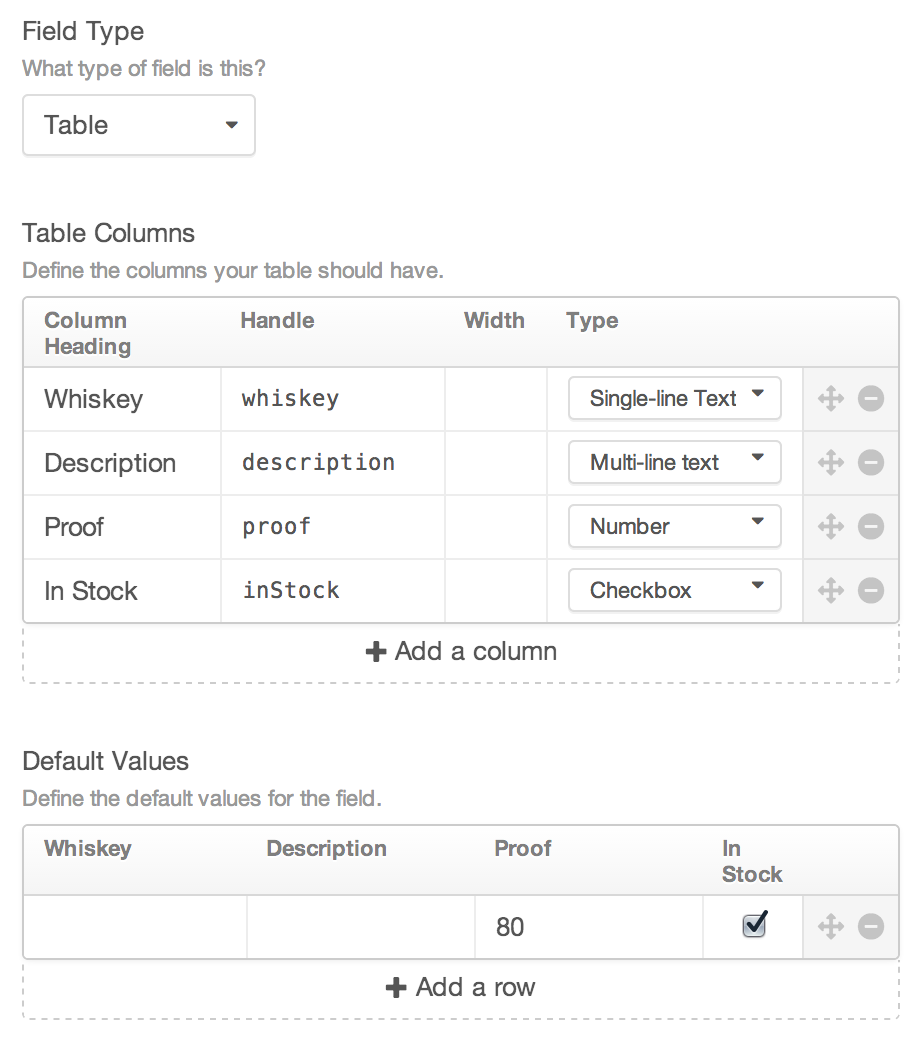Uncheck the In Stock default checkbox
This screenshot has height=1042, width=920.
tap(755, 924)
